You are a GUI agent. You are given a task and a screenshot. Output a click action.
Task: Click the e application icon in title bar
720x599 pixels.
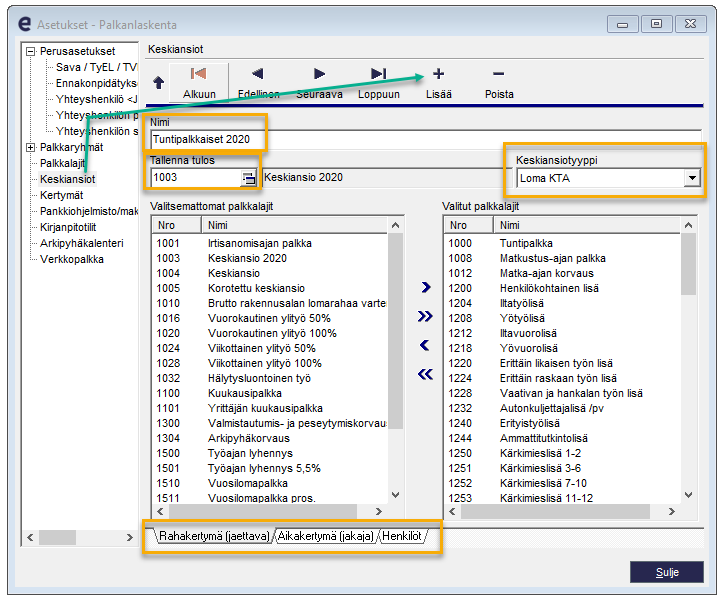click(x=25, y=24)
